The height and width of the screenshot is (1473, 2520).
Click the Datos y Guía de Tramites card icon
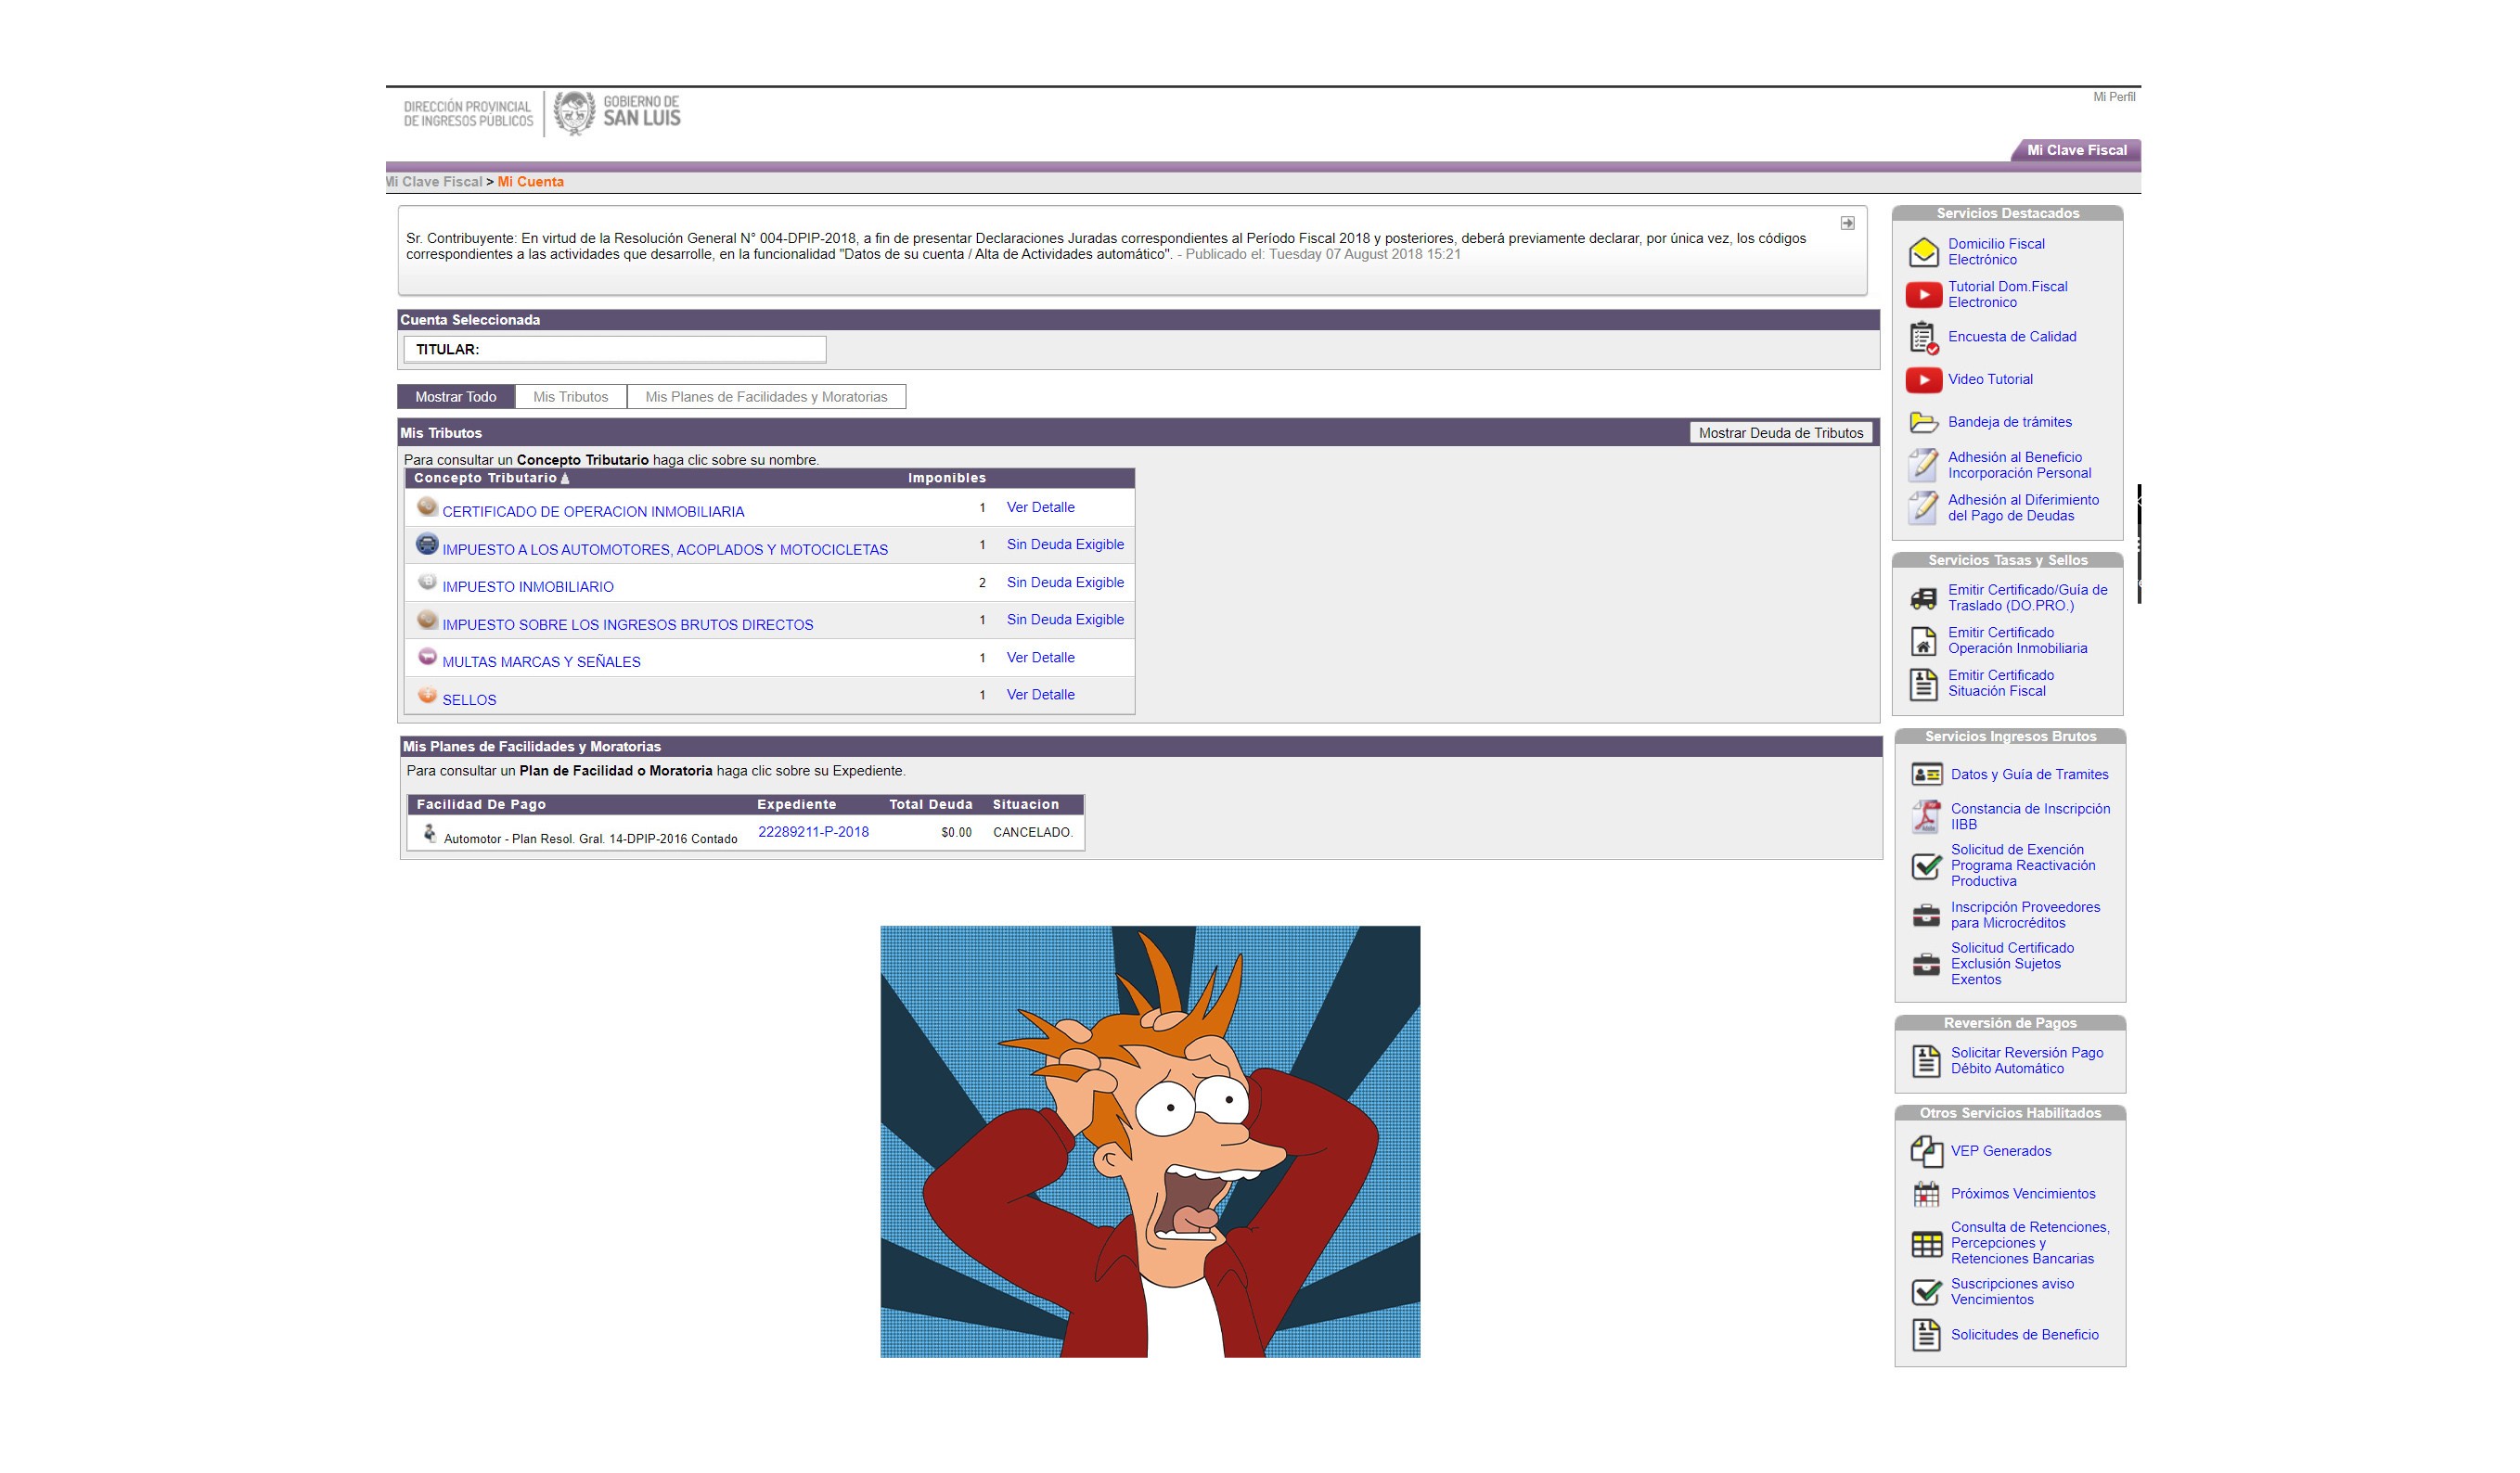pyautogui.click(x=1926, y=775)
